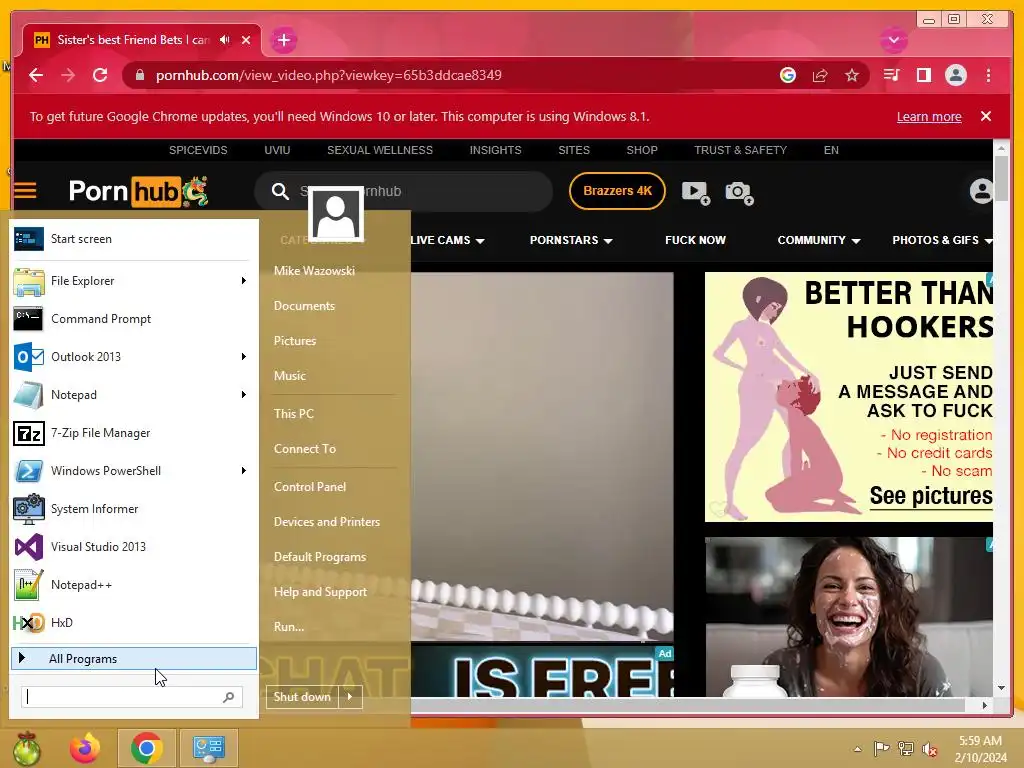Viewport: 1024px width, 768px height.
Task: Bookmark this page with the star icon
Action: click(852, 75)
